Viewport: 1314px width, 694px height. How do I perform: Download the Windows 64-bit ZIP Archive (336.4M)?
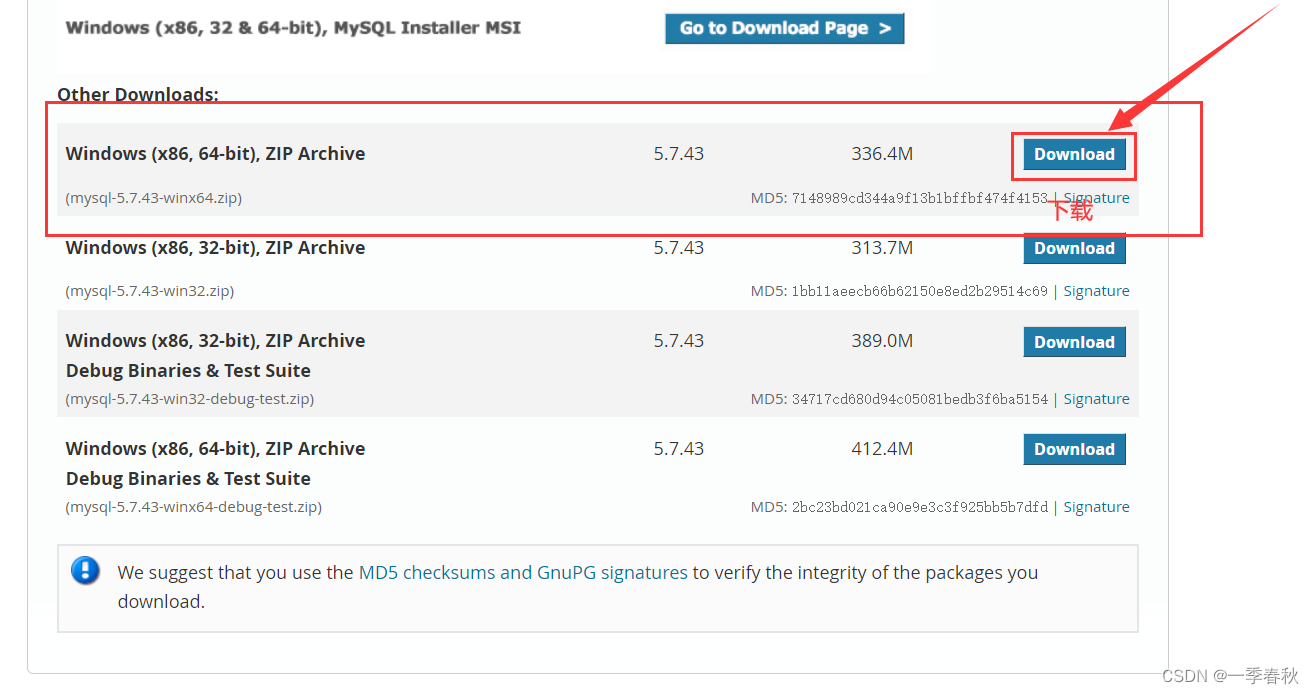pos(1074,154)
